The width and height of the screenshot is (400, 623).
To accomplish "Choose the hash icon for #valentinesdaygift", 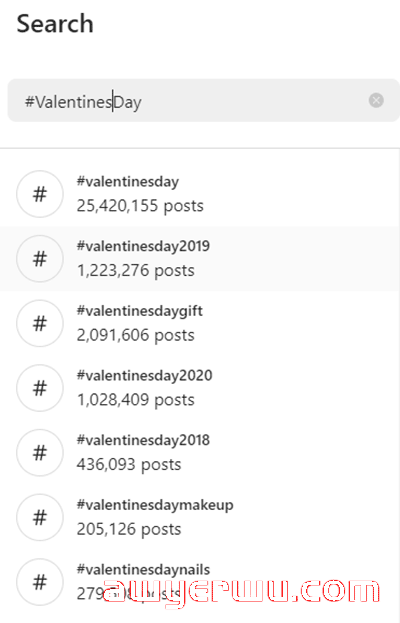I will click(40, 323).
